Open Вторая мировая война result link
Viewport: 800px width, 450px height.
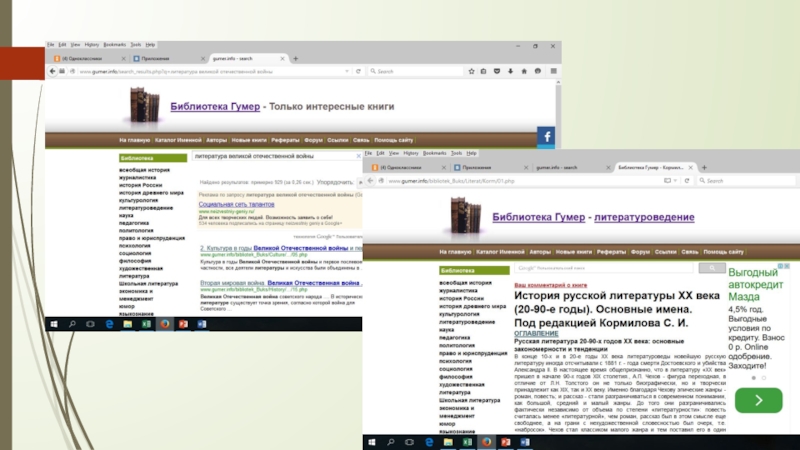pyautogui.click(x=281, y=283)
